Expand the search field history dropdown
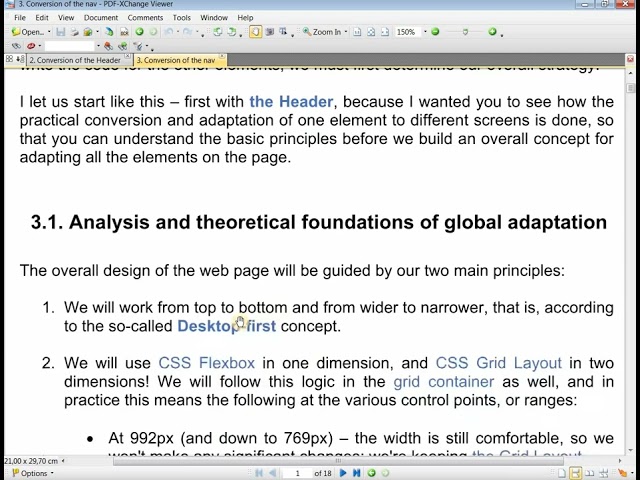 tap(98, 46)
